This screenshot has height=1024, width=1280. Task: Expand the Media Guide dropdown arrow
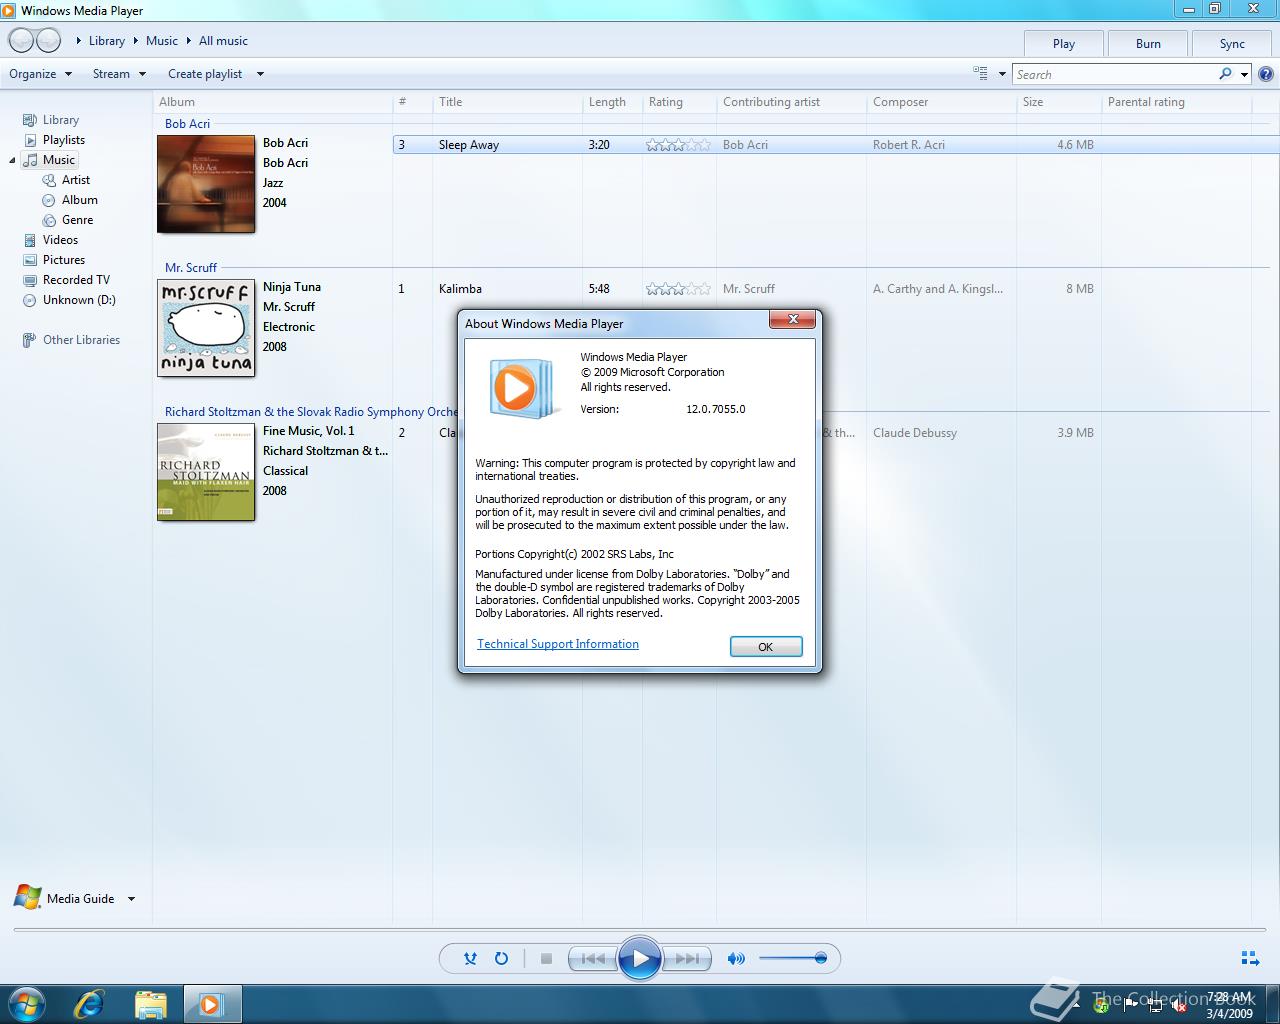pos(131,899)
